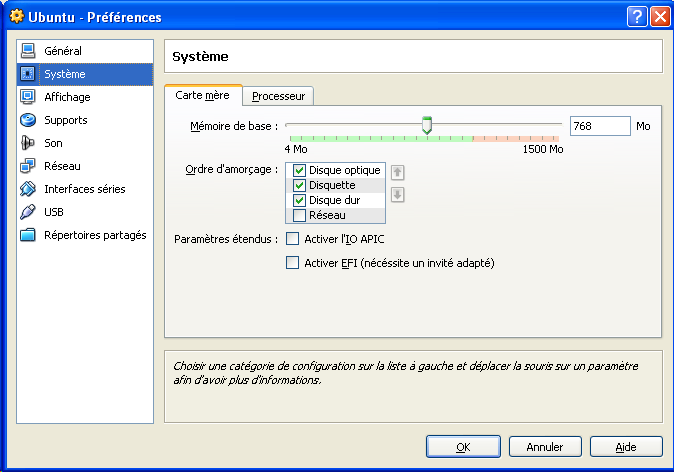Open the Supports disc icon

click(28, 120)
